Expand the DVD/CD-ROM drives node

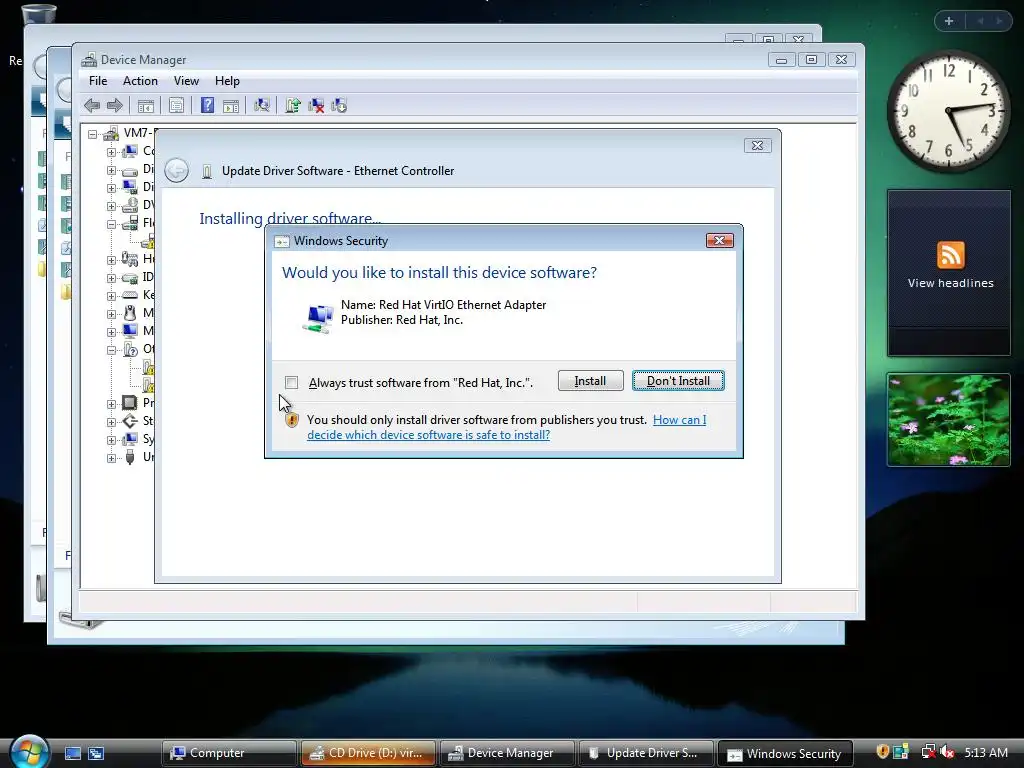[111, 206]
